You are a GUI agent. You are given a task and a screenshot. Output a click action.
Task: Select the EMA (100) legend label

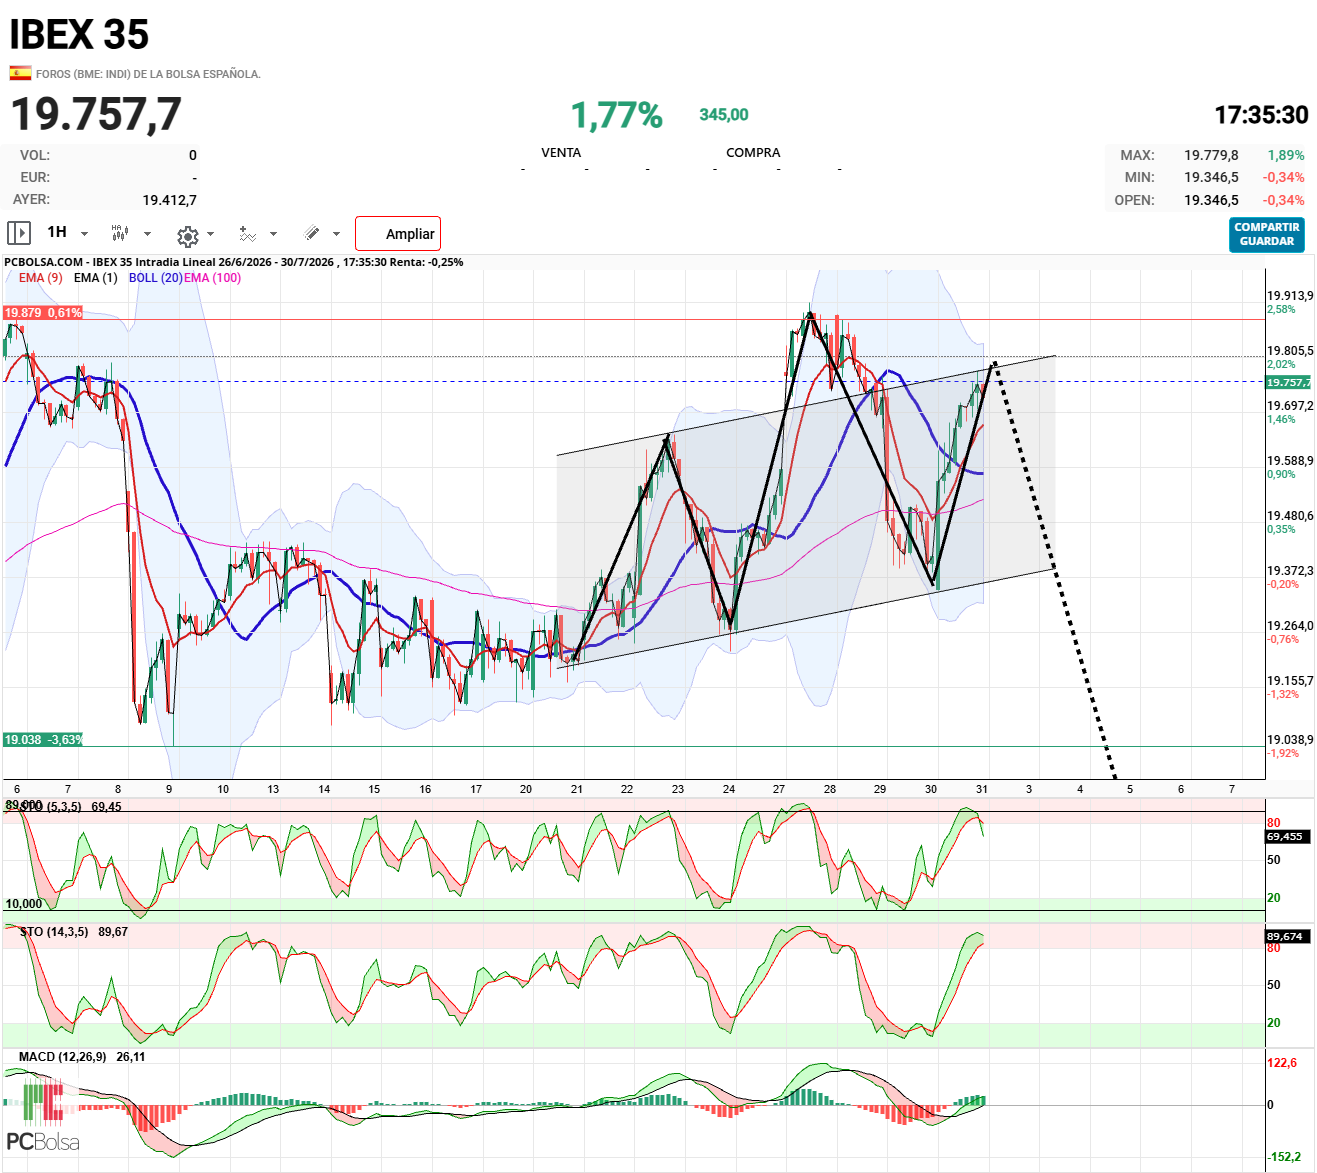(212, 278)
